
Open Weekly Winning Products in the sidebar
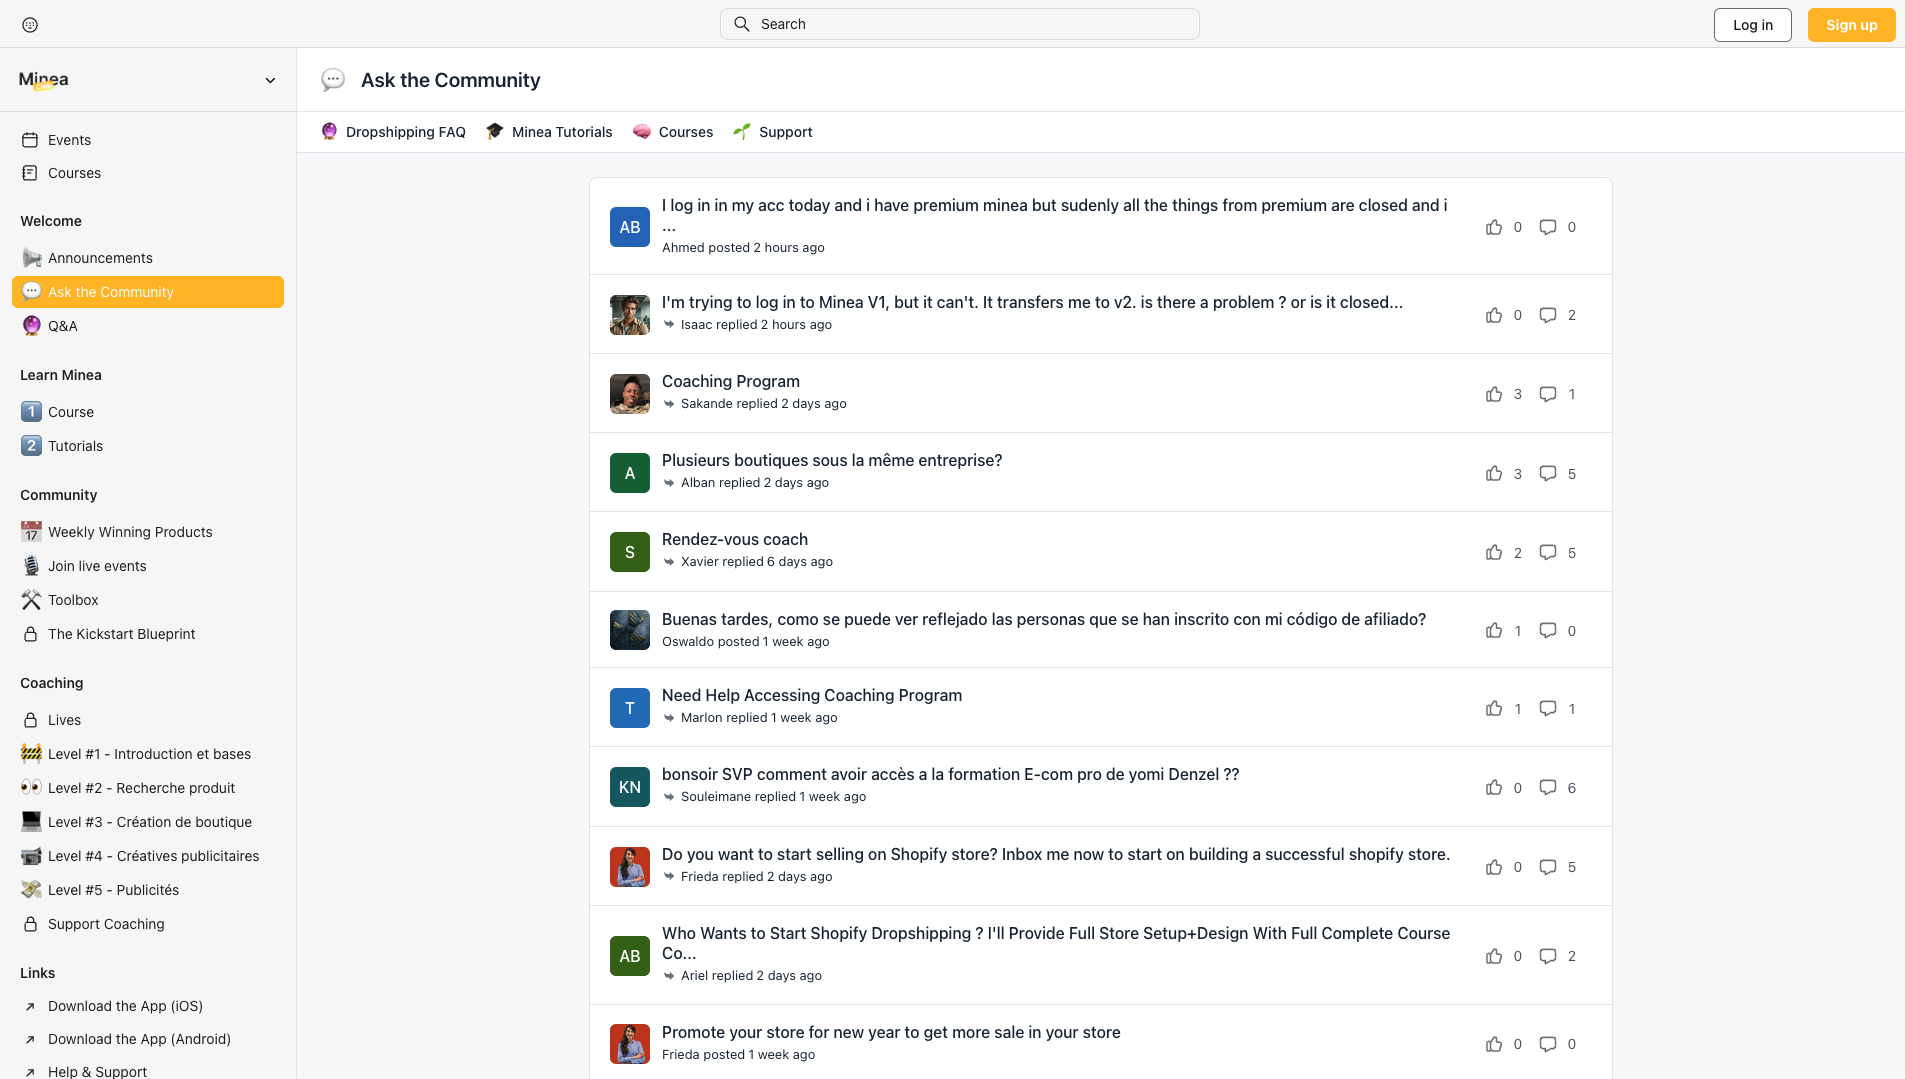coord(130,532)
